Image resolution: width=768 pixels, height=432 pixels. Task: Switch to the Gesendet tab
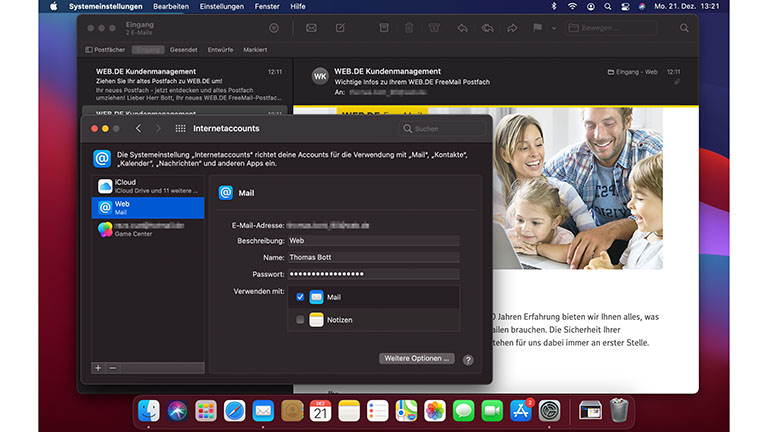point(184,49)
